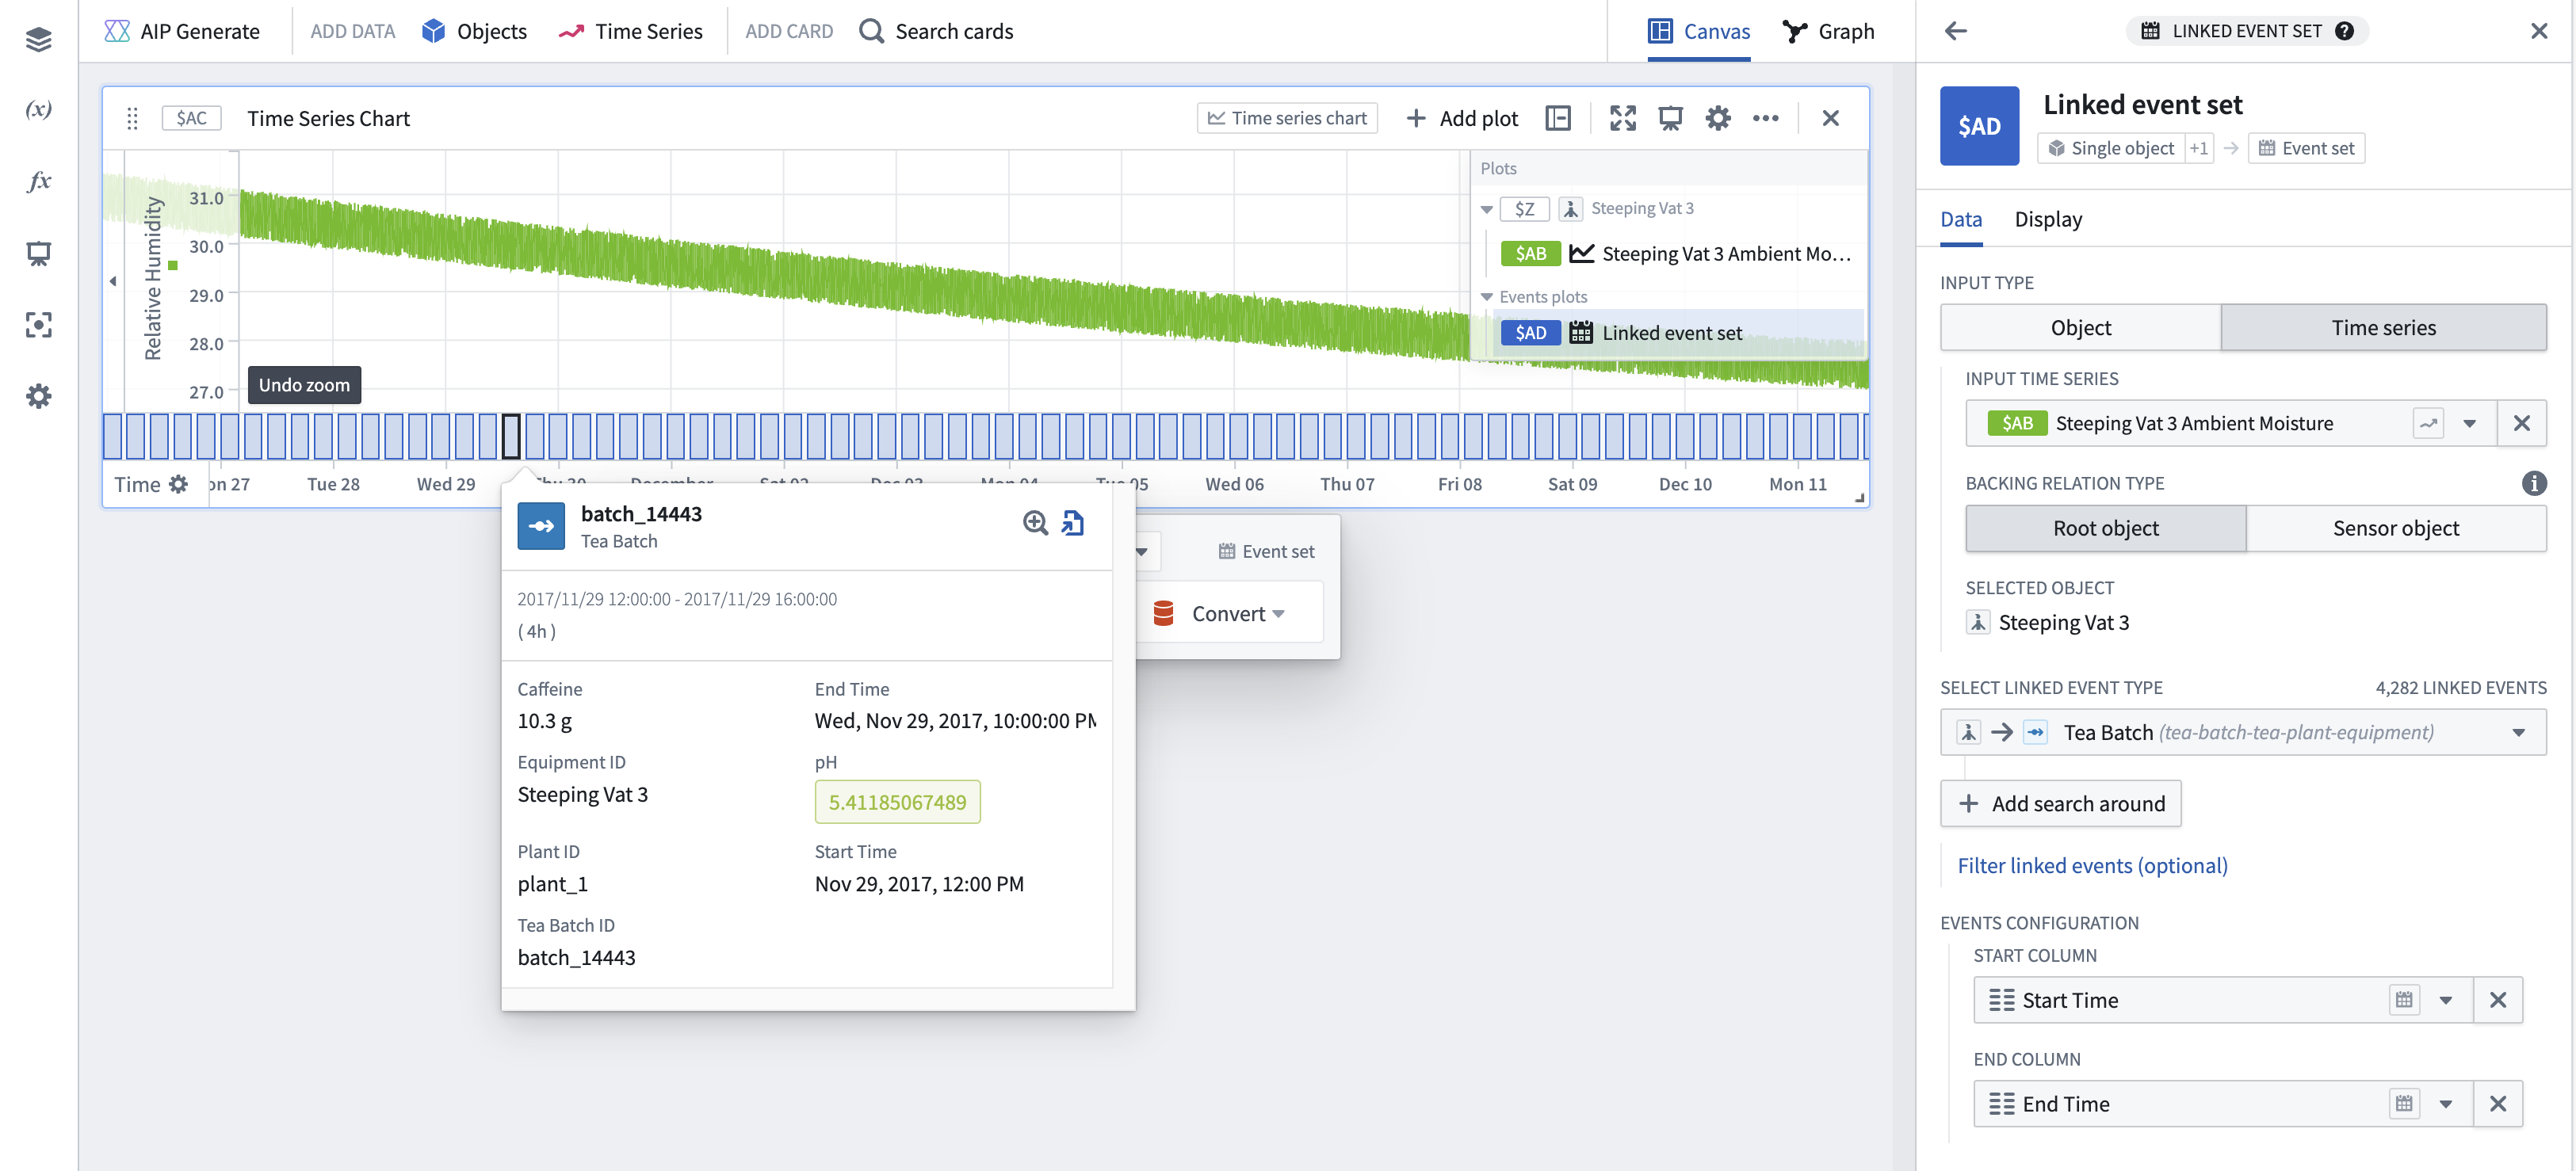Viewport: 2576px width, 1171px height.
Task: Click the Add plot button
Action: (1461, 118)
